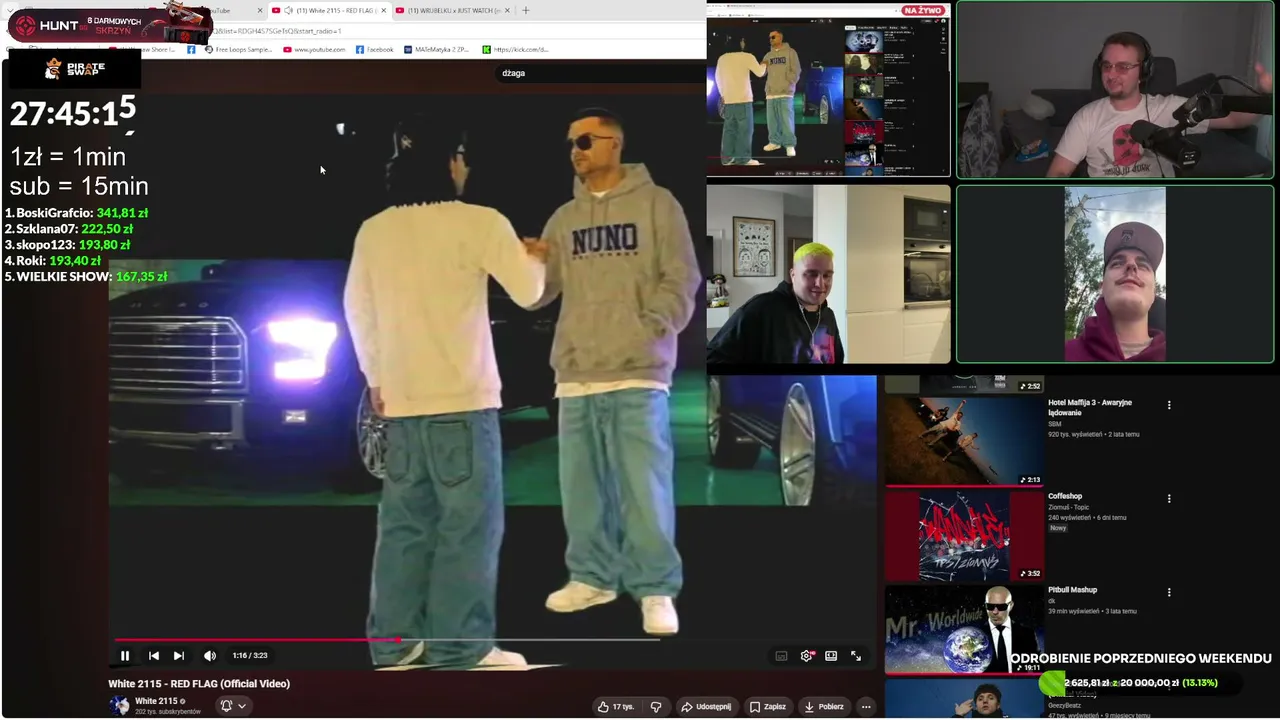The height and width of the screenshot is (720, 1280).
Task: Open the more actions menu beside Pobierz
Action: pyautogui.click(x=866, y=707)
